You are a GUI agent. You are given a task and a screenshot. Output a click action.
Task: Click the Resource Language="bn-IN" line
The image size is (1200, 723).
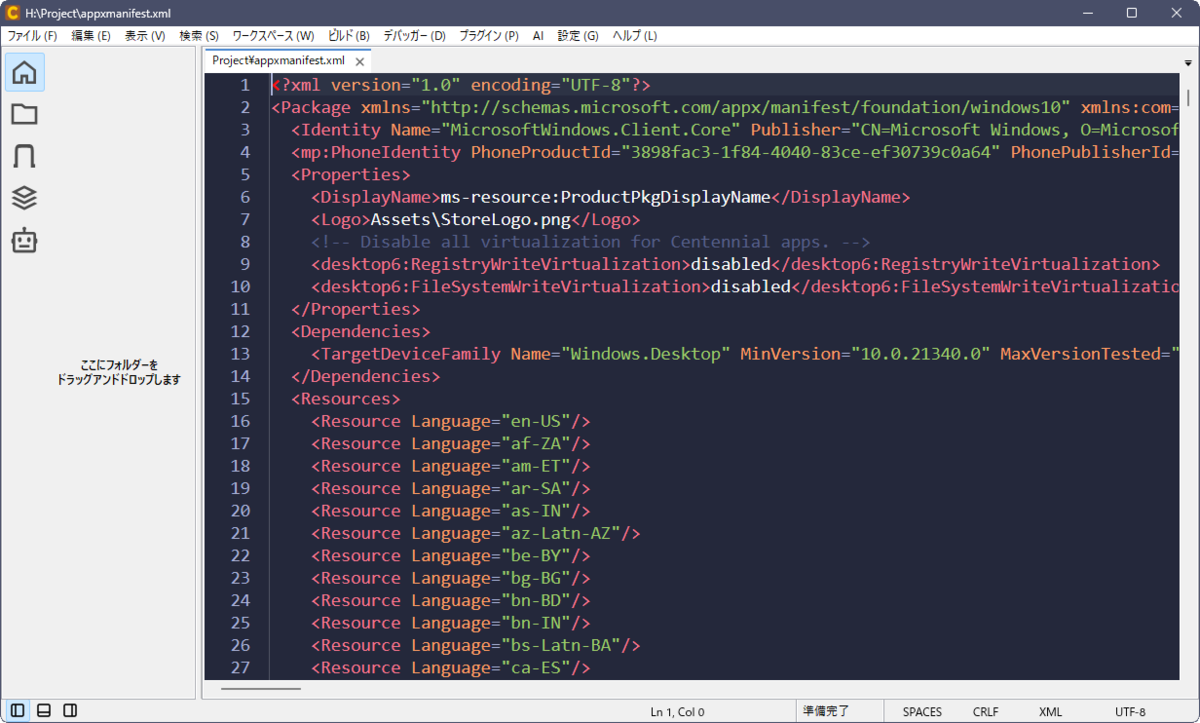pos(451,623)
